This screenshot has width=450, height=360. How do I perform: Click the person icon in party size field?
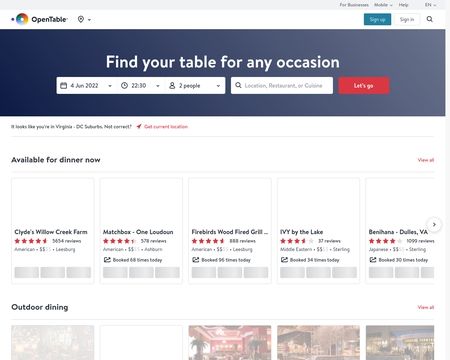pos(172,86)
